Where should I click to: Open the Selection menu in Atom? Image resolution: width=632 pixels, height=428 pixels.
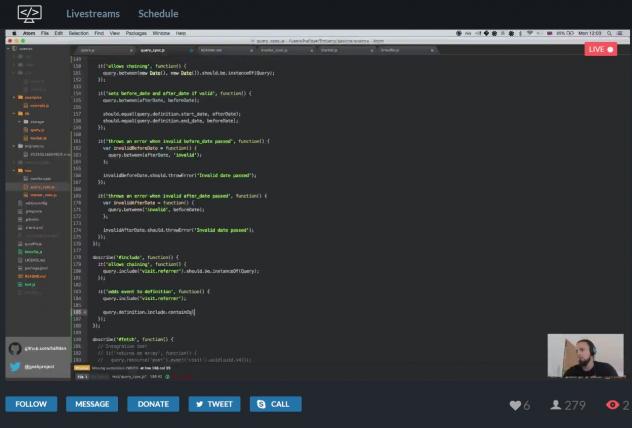point(78,33)
